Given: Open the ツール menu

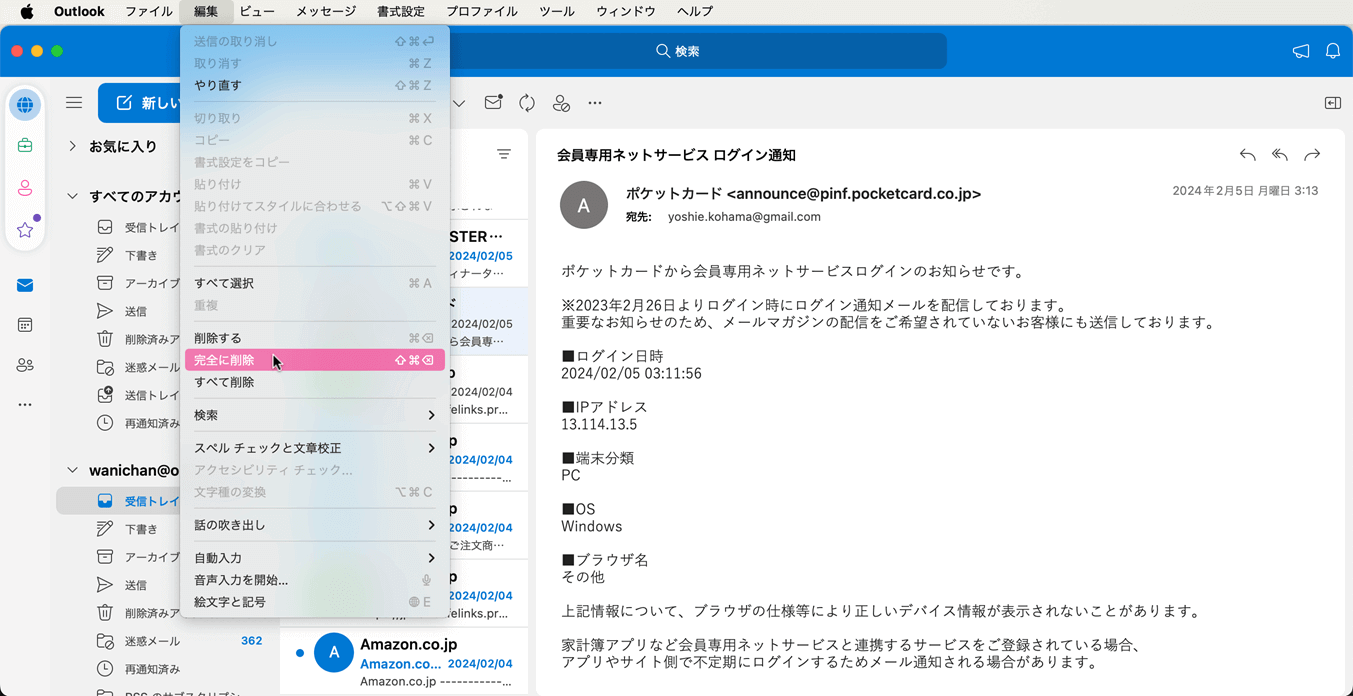Looking at the screenshot, I should pos(557,12).
